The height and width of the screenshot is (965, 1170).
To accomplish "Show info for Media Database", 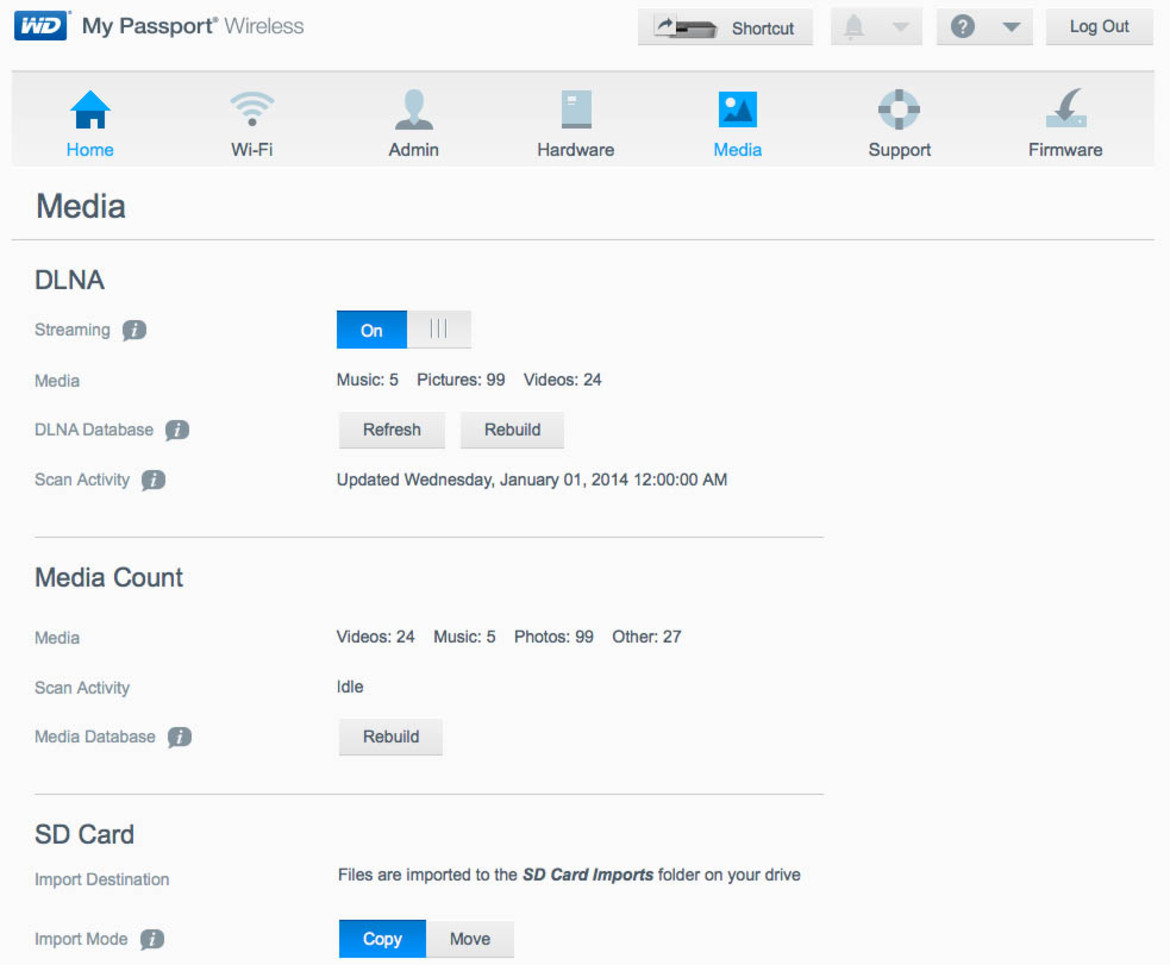I will (x=179, y=737).
